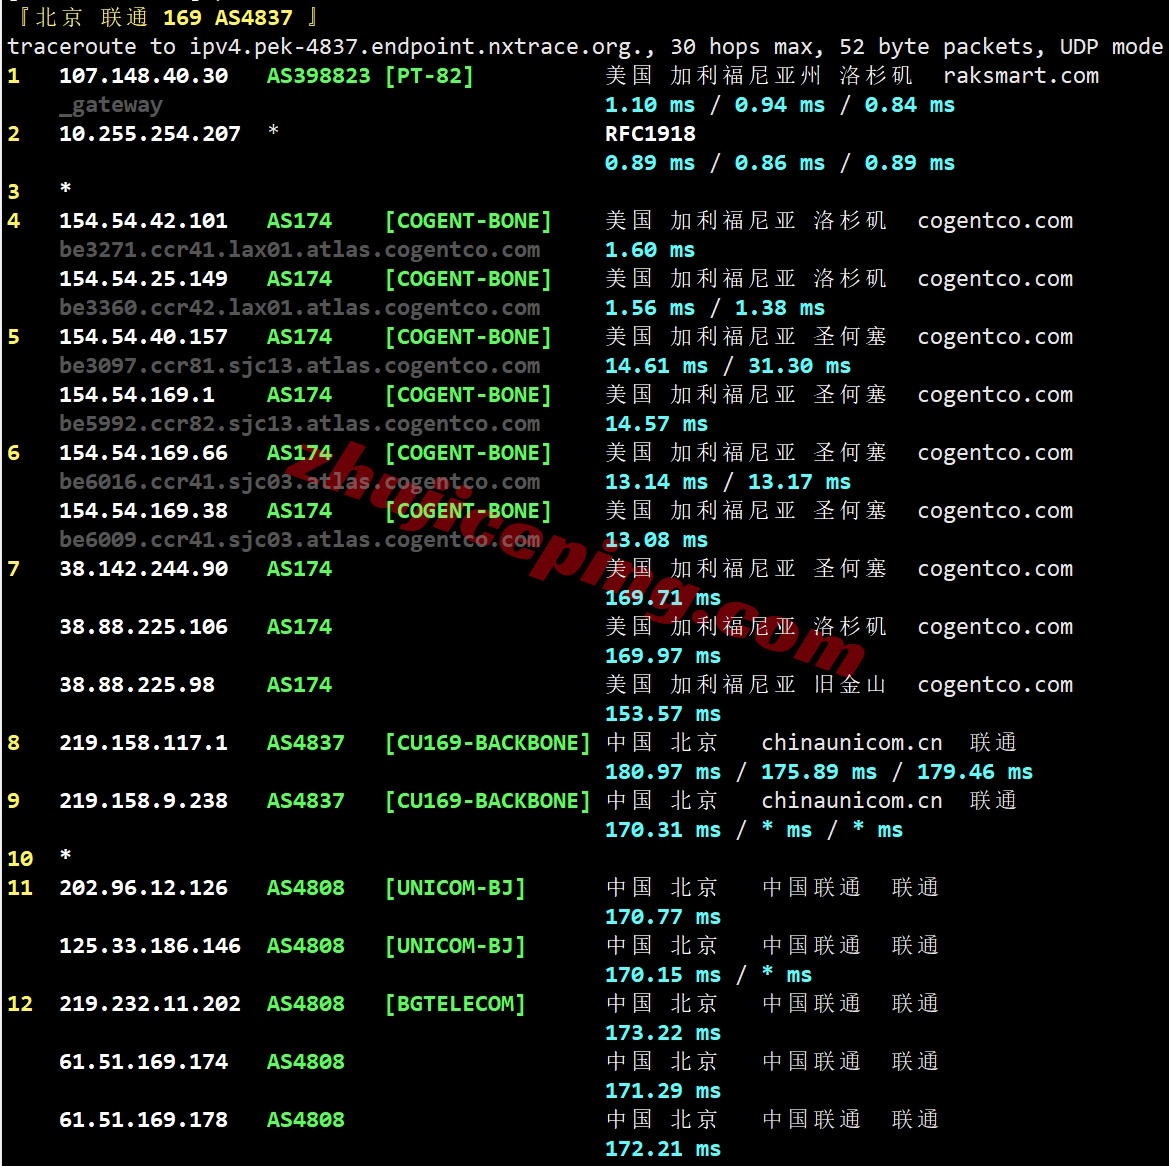Screen dimensions: 1169x1166
Task: Click the 172.21 ms latency value
Action: [x=663, y=1149]
